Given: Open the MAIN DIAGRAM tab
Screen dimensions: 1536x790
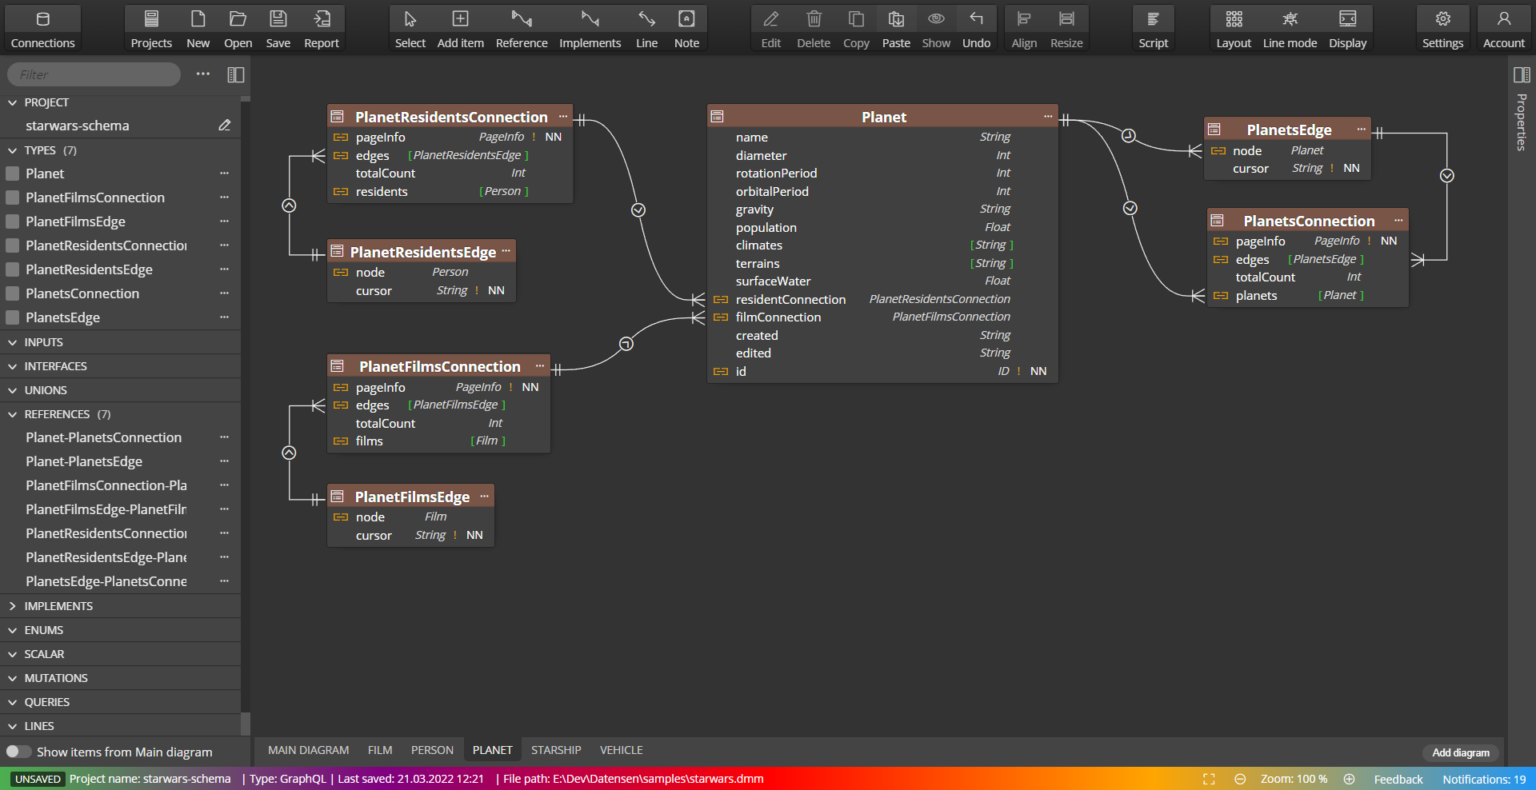Looking at the screenshot, I should tap(308, 749).
